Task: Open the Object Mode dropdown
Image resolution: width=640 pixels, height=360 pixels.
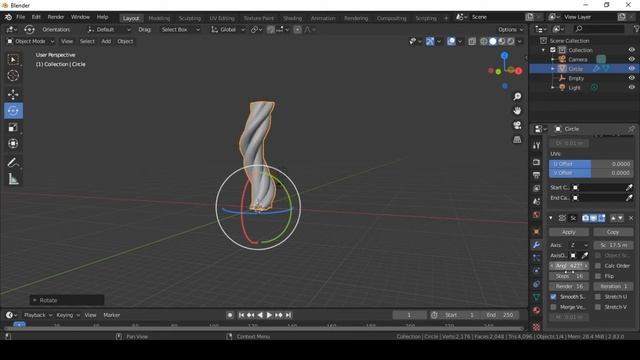Action: click(30, 41)
